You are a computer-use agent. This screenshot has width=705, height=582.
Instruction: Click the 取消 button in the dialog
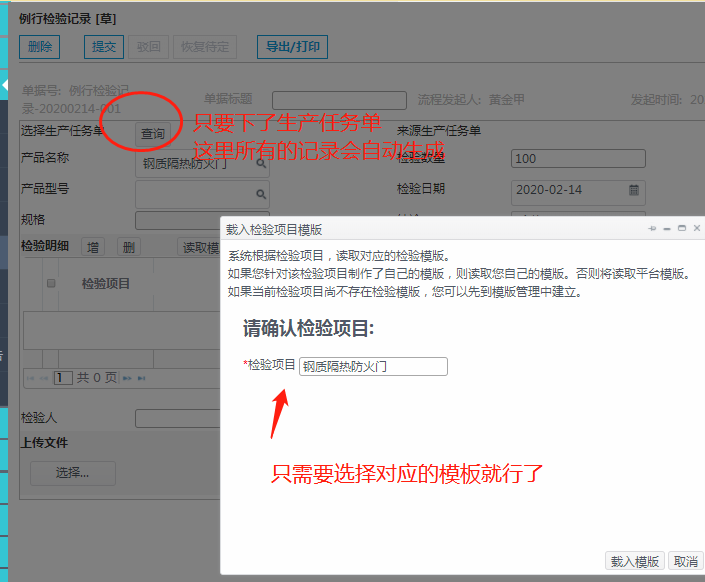tap(685, 561)
